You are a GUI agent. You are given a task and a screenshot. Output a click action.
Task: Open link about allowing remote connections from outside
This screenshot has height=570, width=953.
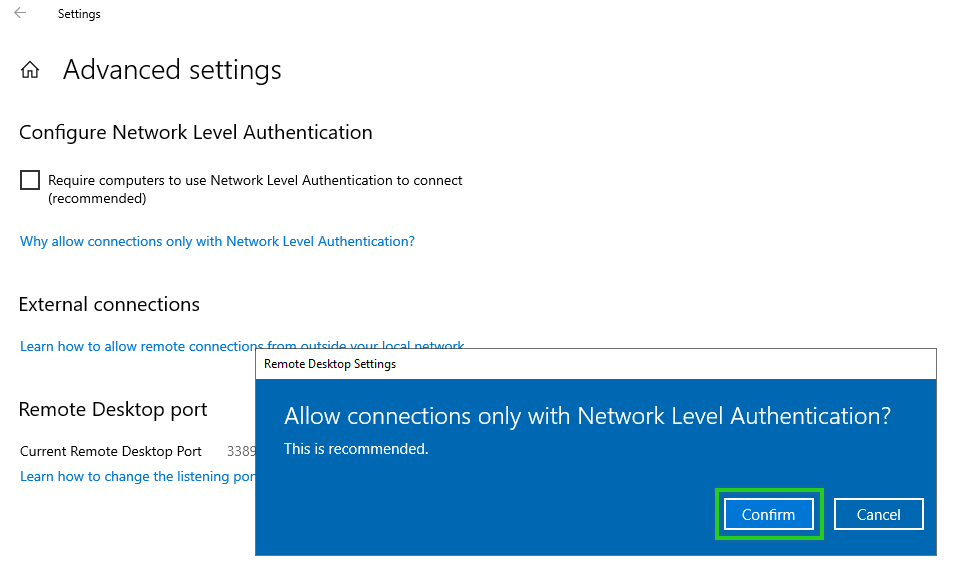(140, 346)
